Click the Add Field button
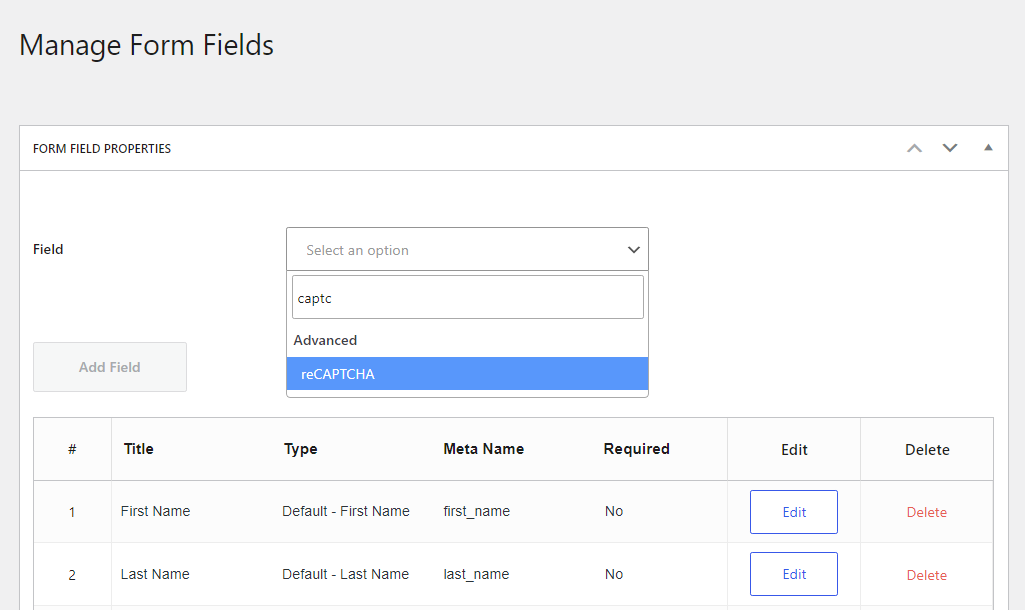 [110, 367]
